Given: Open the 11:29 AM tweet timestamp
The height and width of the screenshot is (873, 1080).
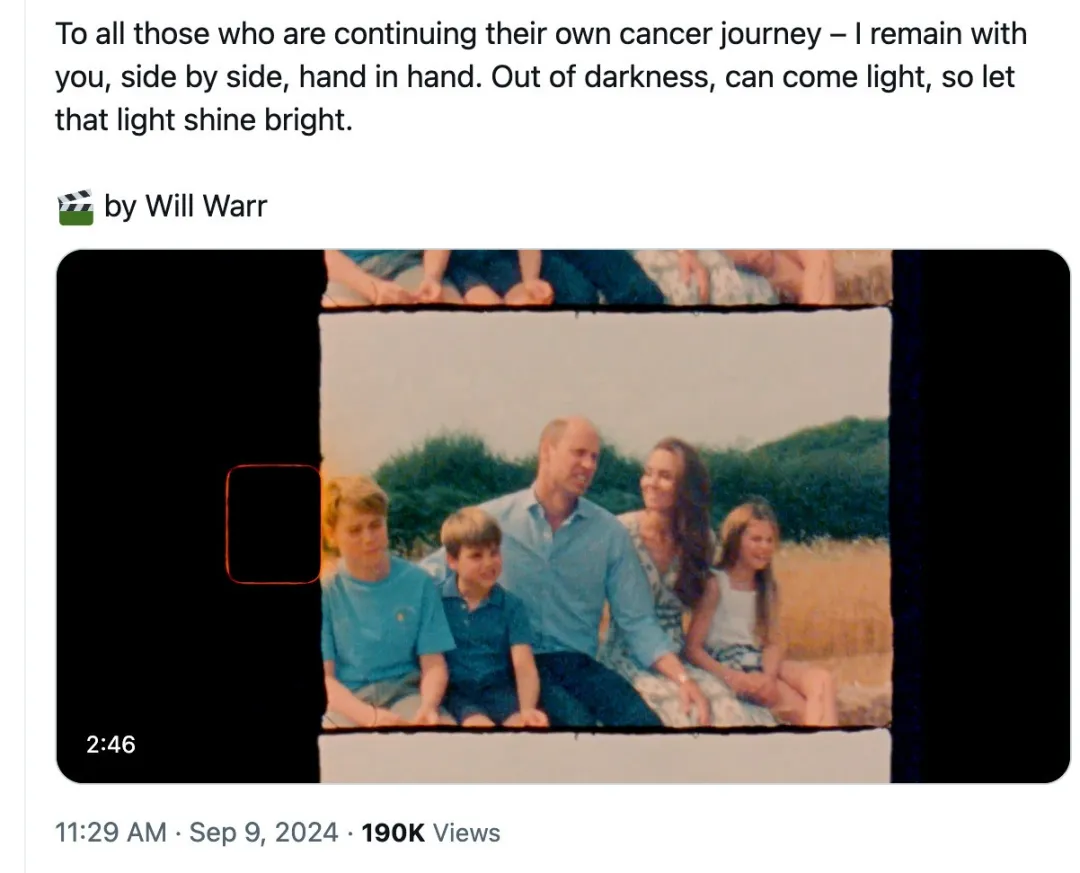Looking at the screenshot, I should coord(110,832).
